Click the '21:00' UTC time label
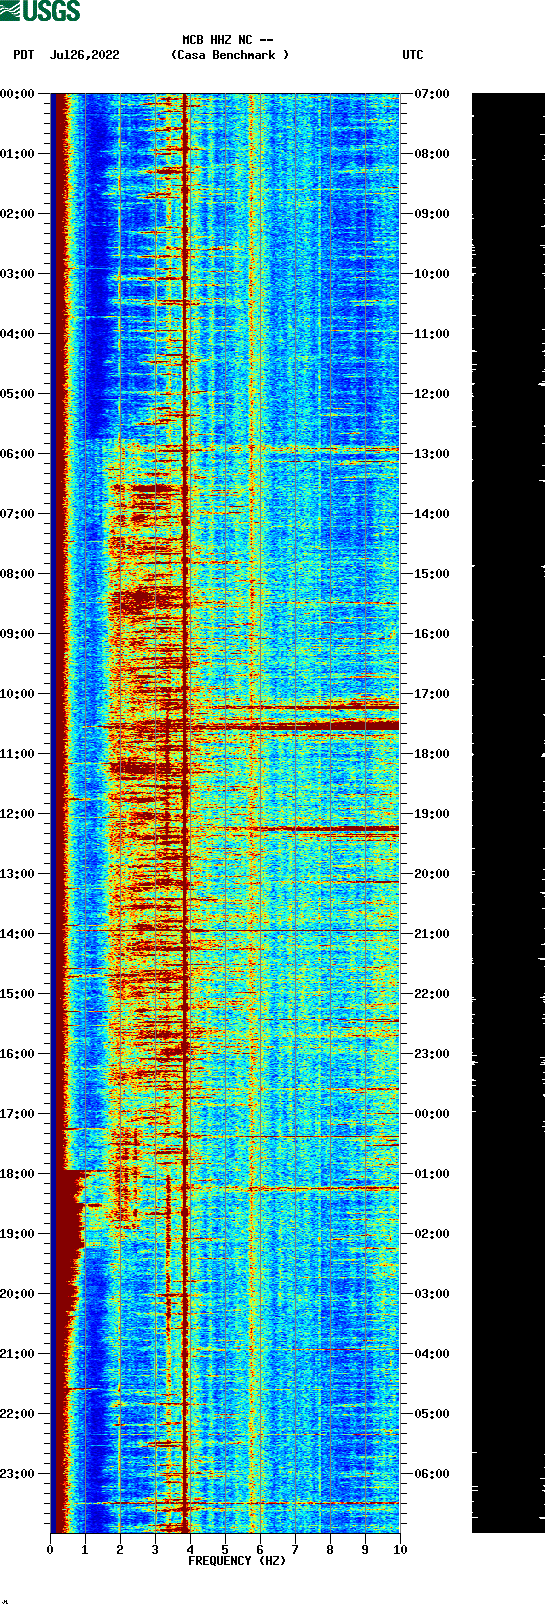552x1613 pixels. coord(432,934)
